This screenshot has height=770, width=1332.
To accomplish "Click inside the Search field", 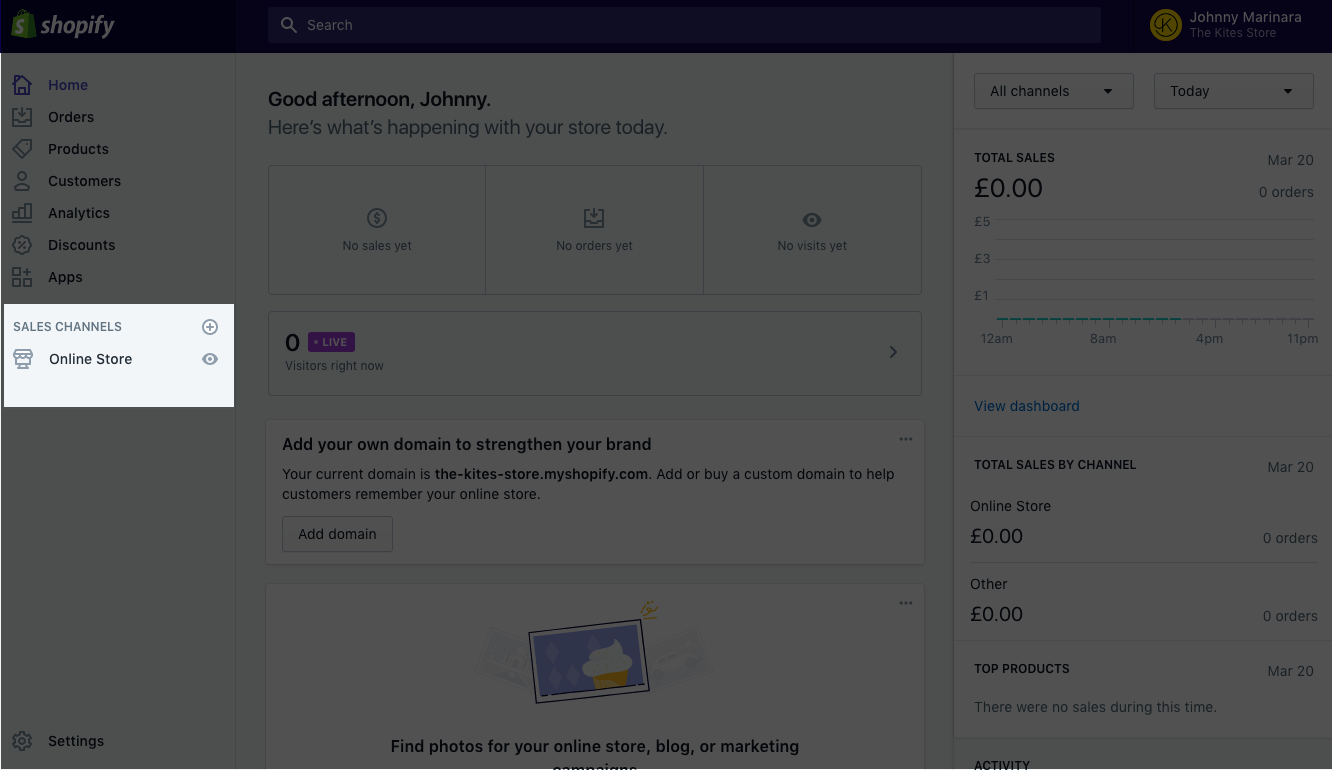I will [x=684, y=24].
